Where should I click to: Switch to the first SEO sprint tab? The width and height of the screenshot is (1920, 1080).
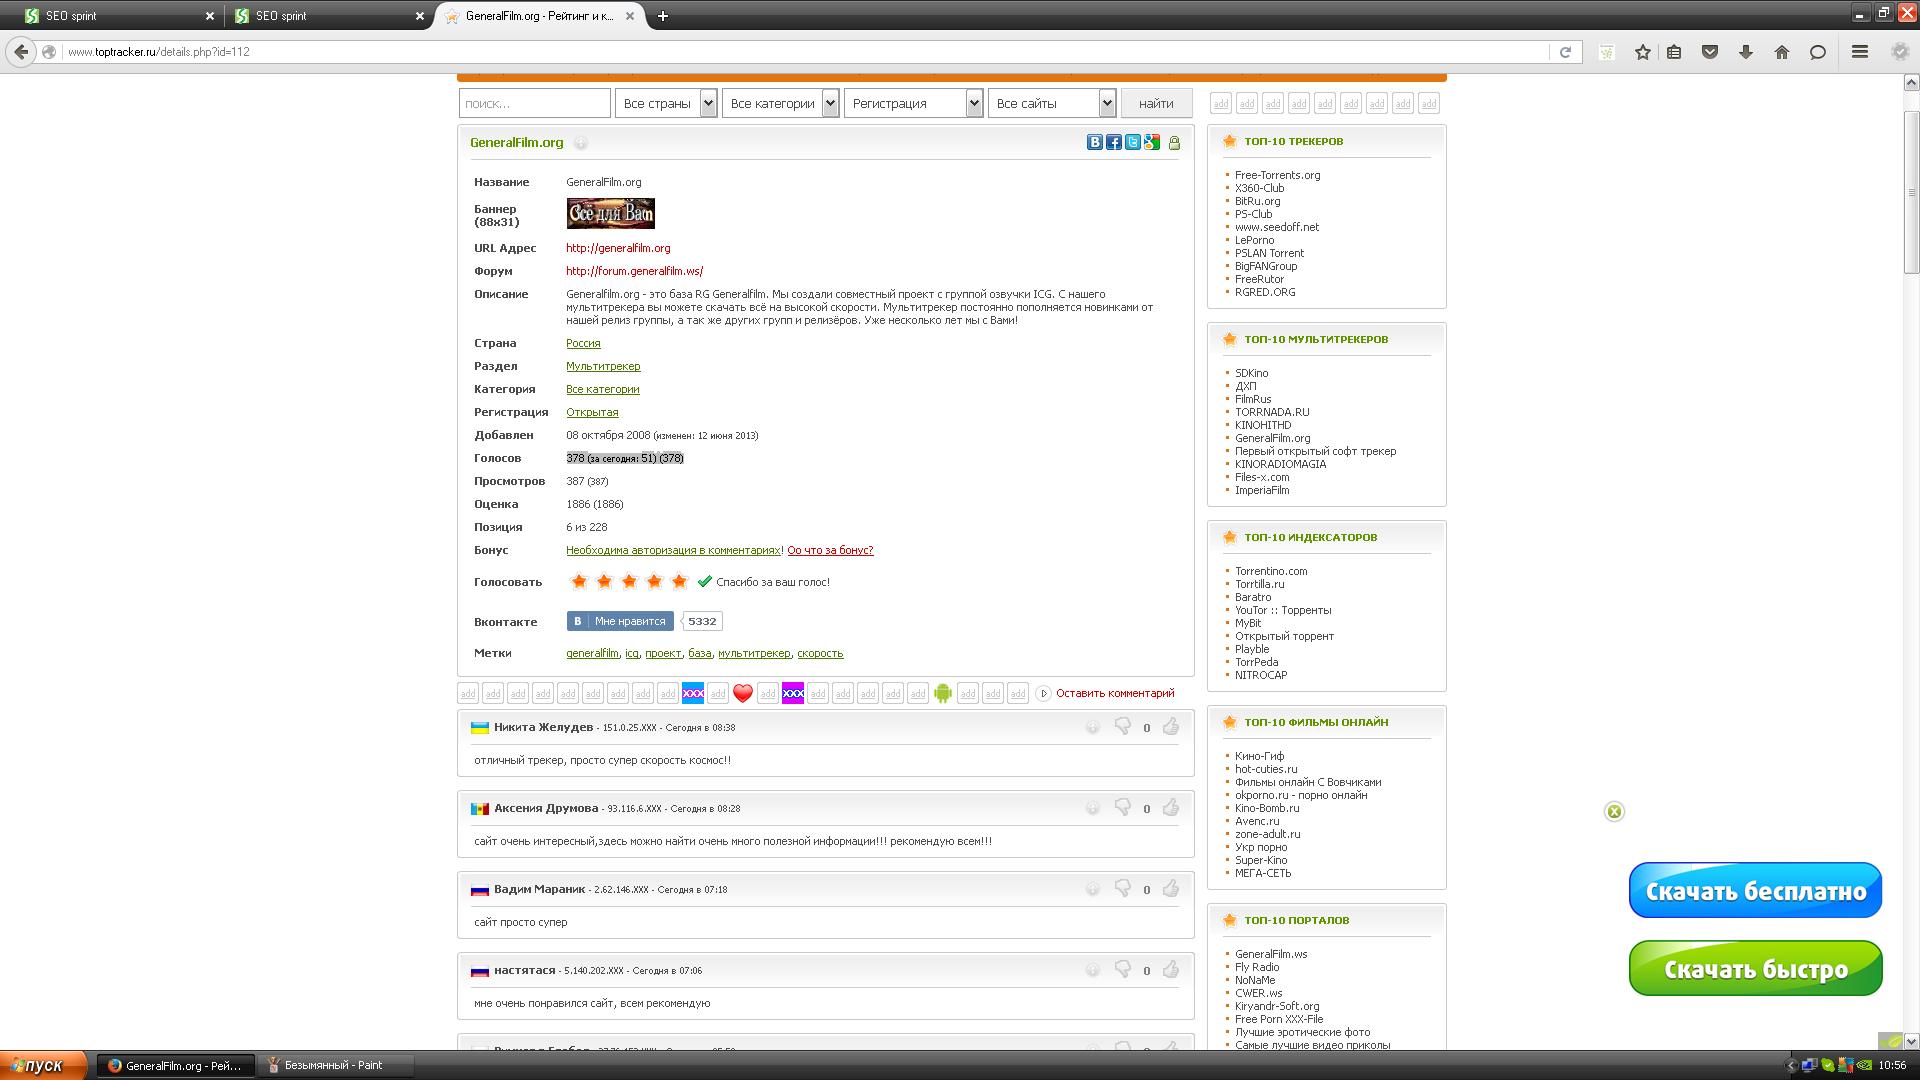pos(110,16)
